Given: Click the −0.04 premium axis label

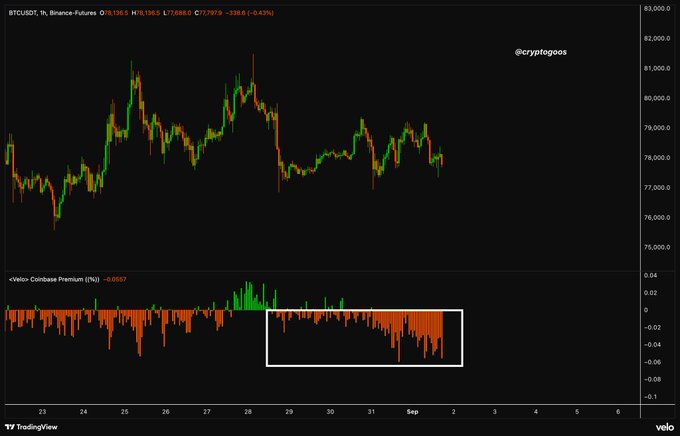Looking at the screenshot, I should coord(652,345).
